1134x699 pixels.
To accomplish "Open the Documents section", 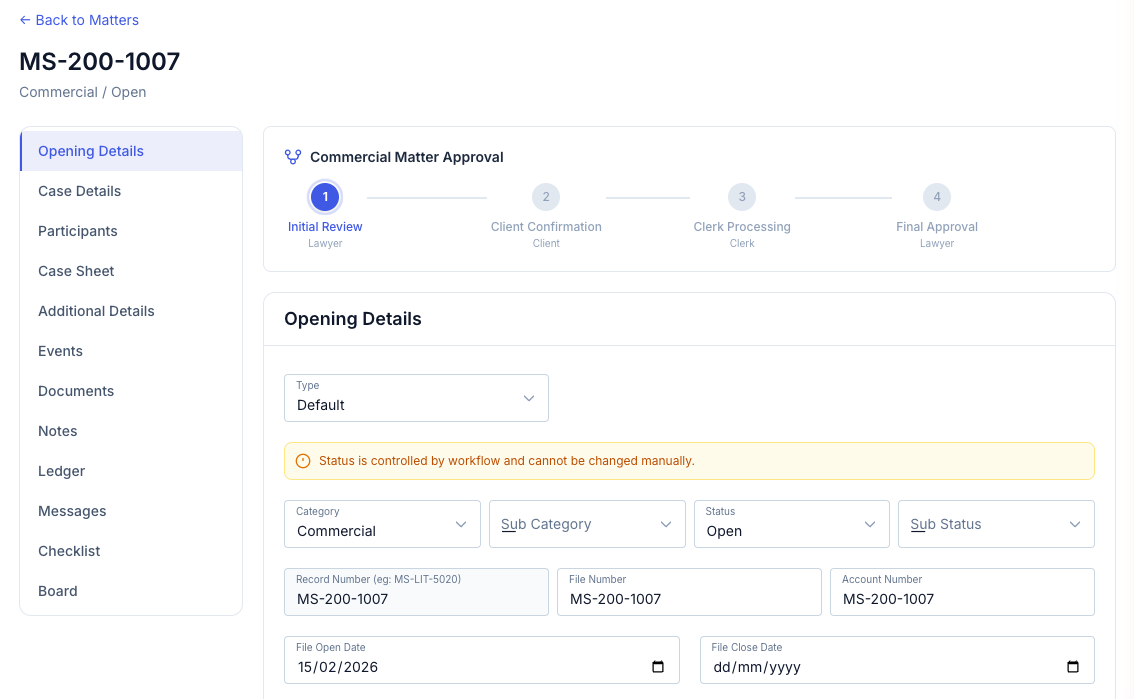I will coord(76,391).
